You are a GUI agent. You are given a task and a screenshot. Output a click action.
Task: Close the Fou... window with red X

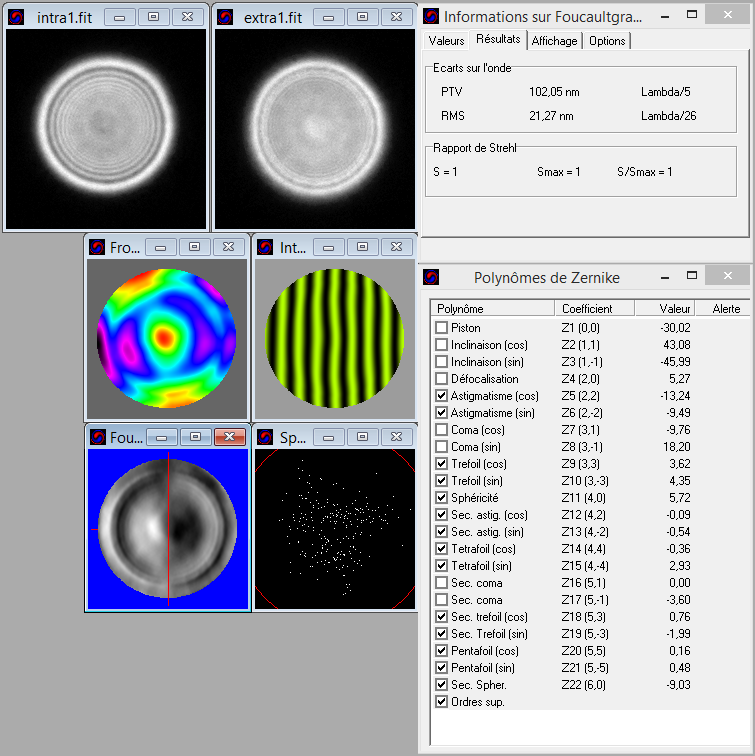coord(229,437)
